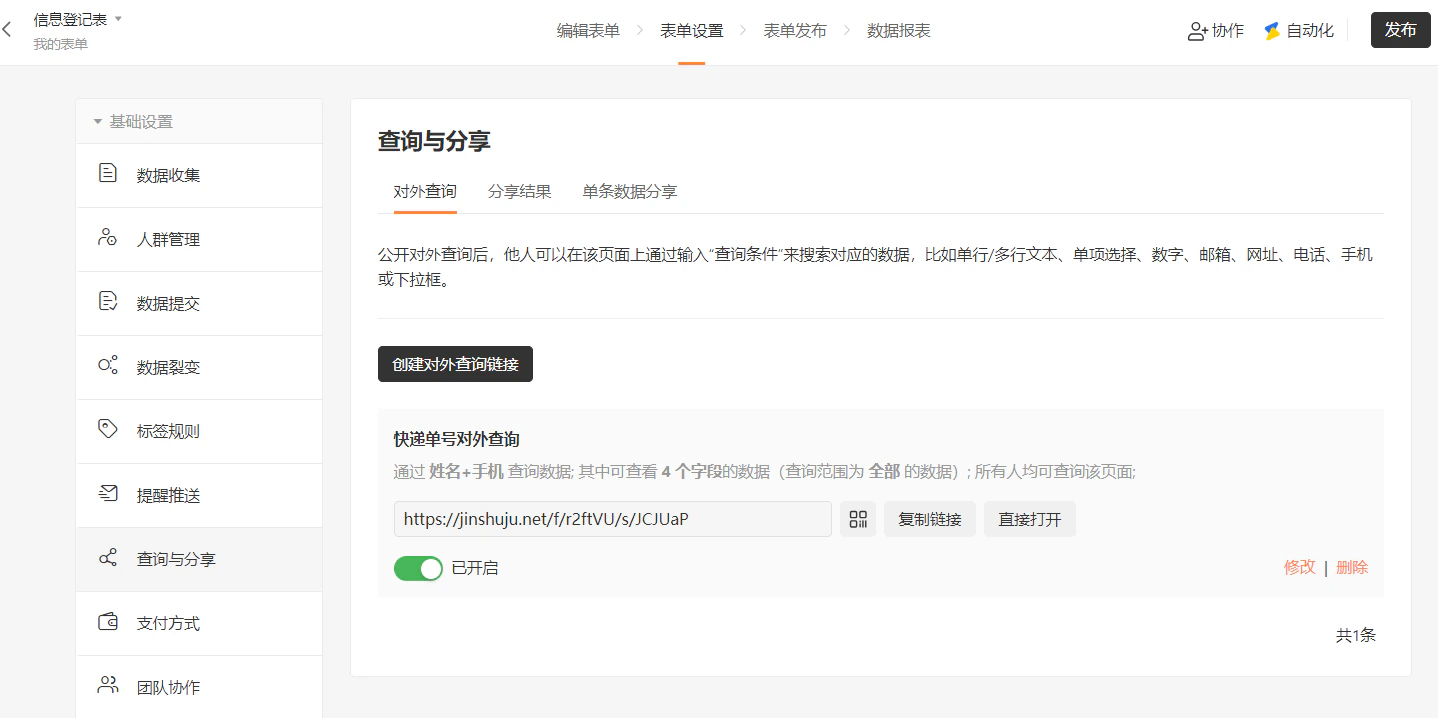Open 人群管理 settings
The image size is (1438, 718).
199,239
